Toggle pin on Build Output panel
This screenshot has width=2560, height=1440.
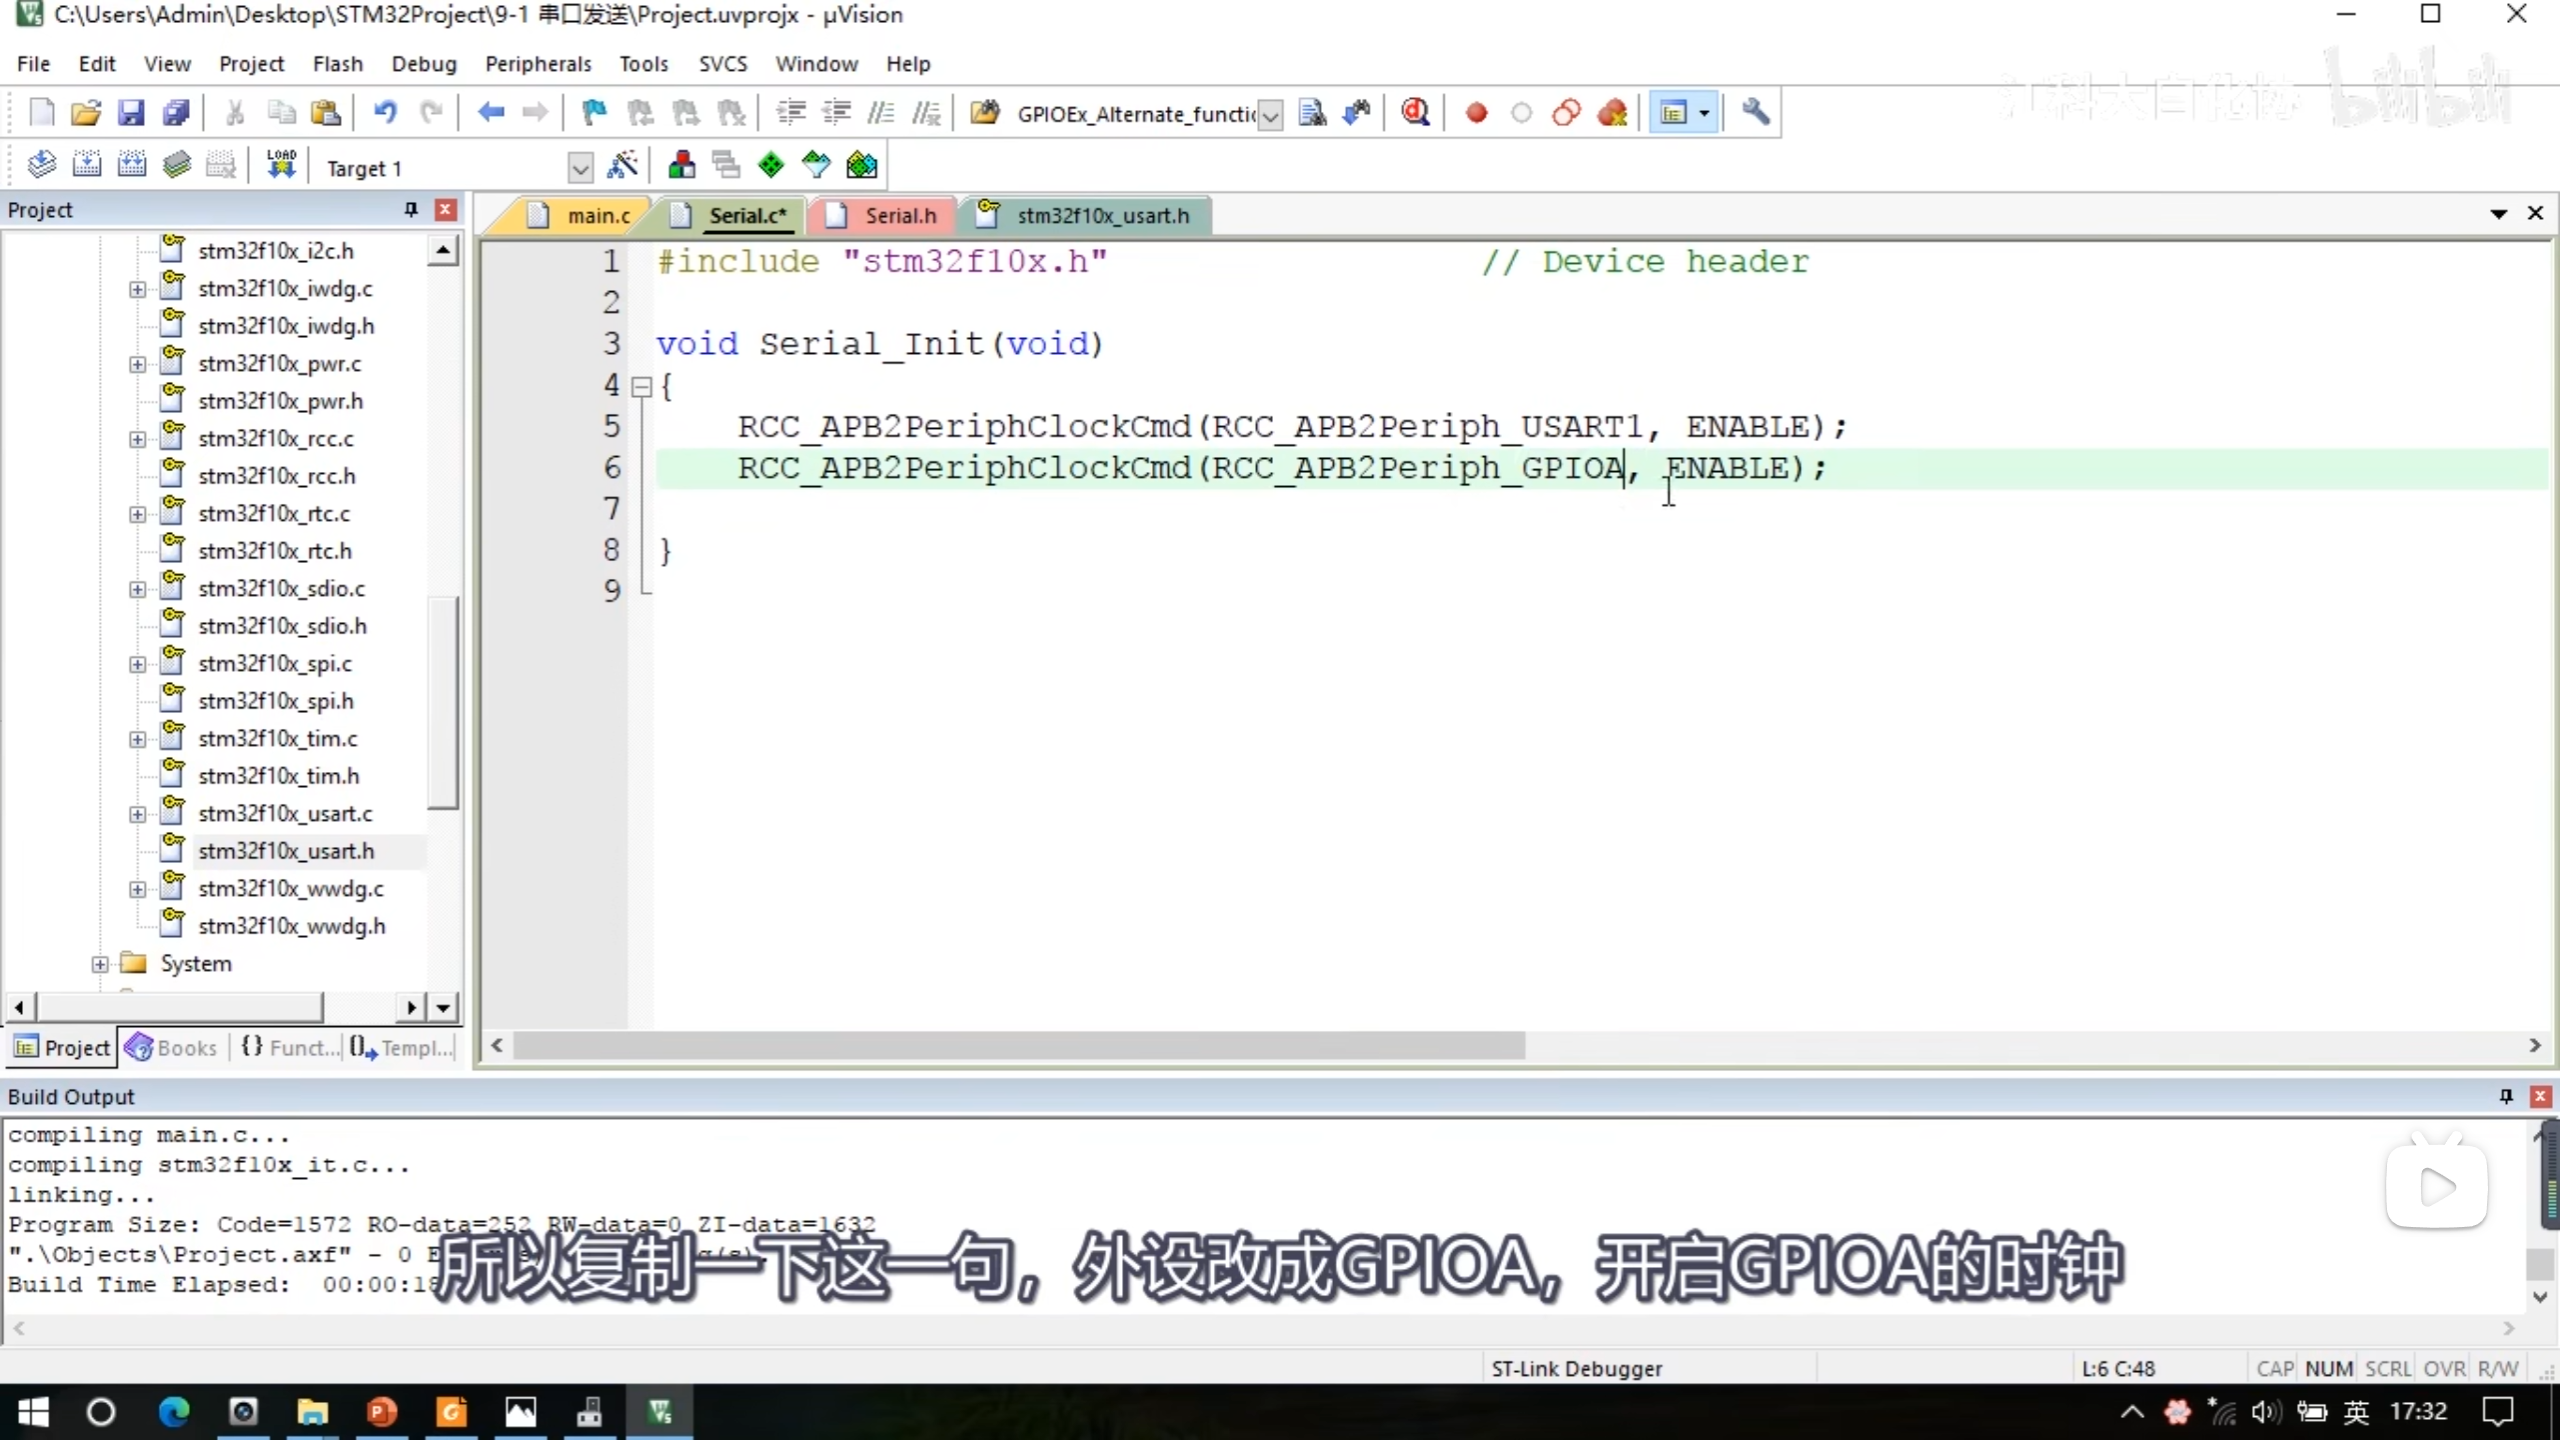click(x=2506, y=1096)
